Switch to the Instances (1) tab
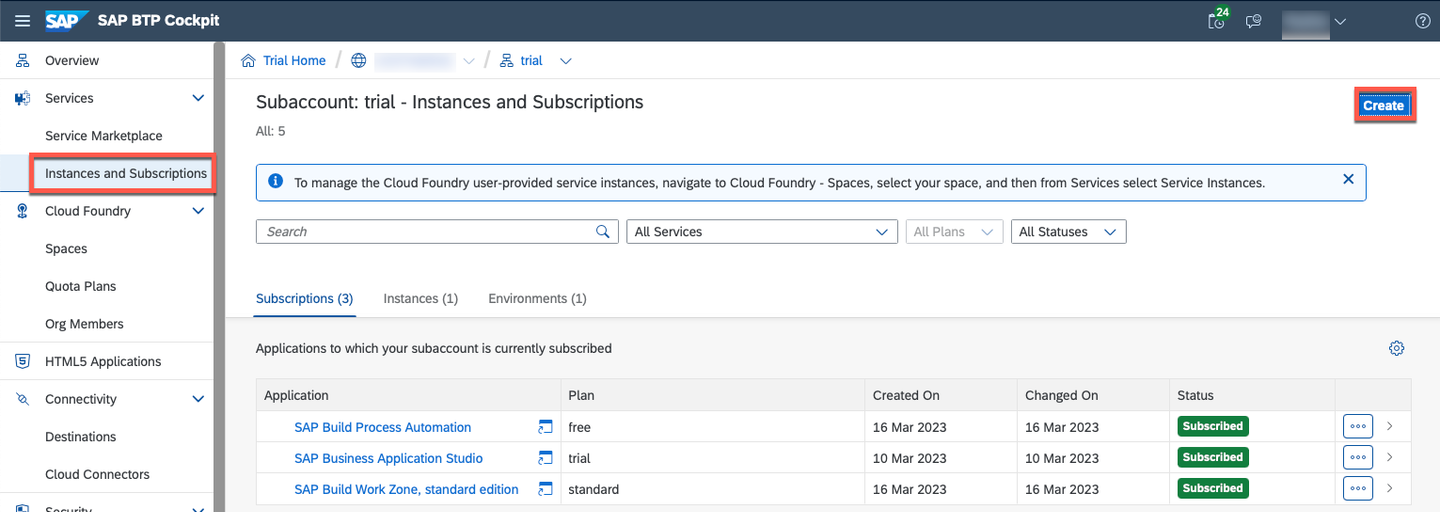 [x=421, y=299]
